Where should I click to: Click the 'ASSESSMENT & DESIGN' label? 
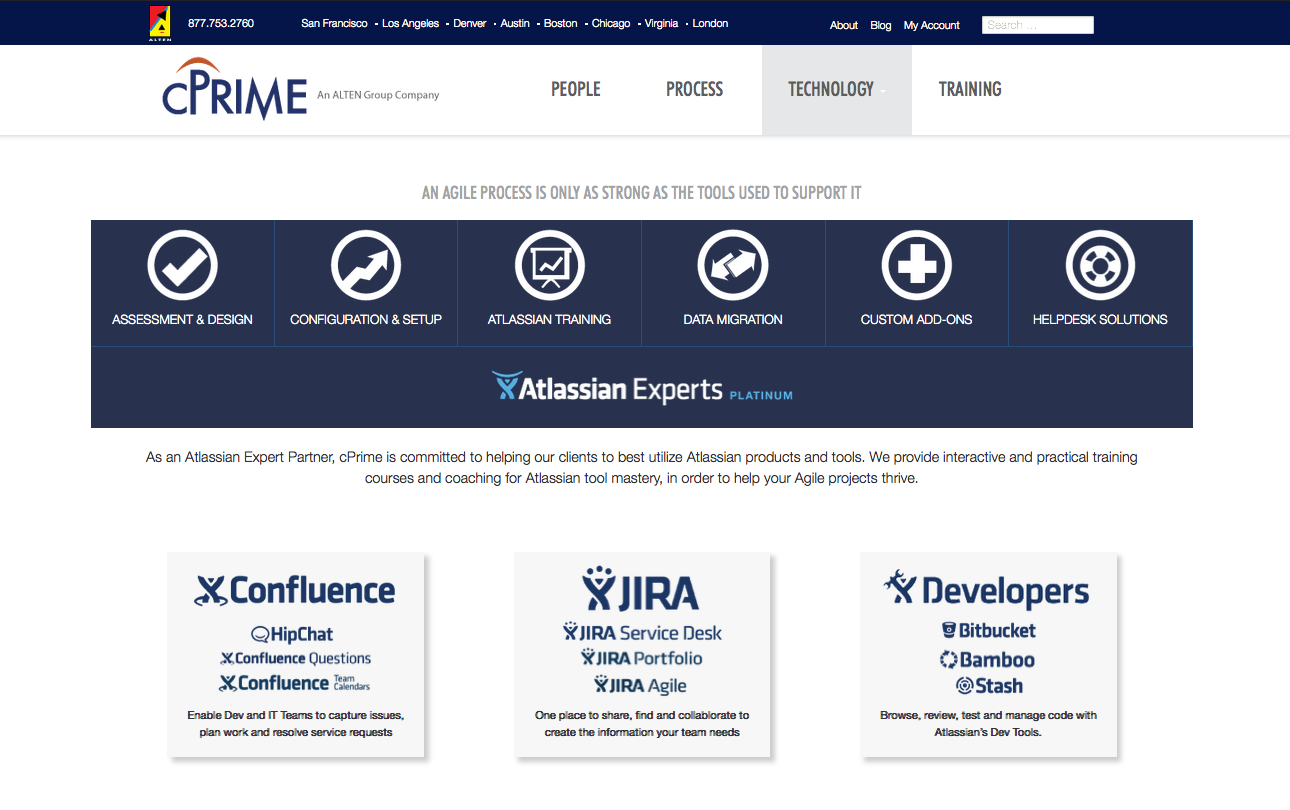[182, 320]
